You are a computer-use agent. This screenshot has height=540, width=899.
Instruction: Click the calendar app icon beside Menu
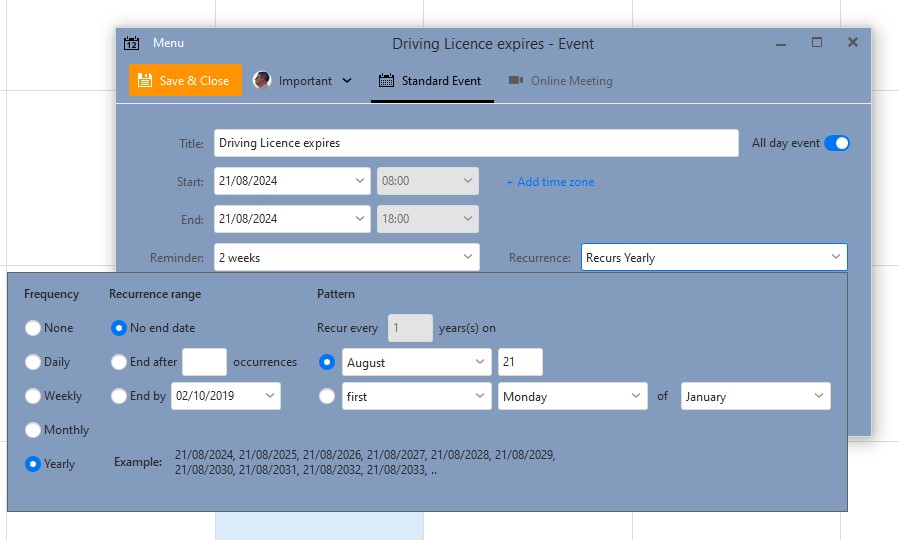pos(131,43)
